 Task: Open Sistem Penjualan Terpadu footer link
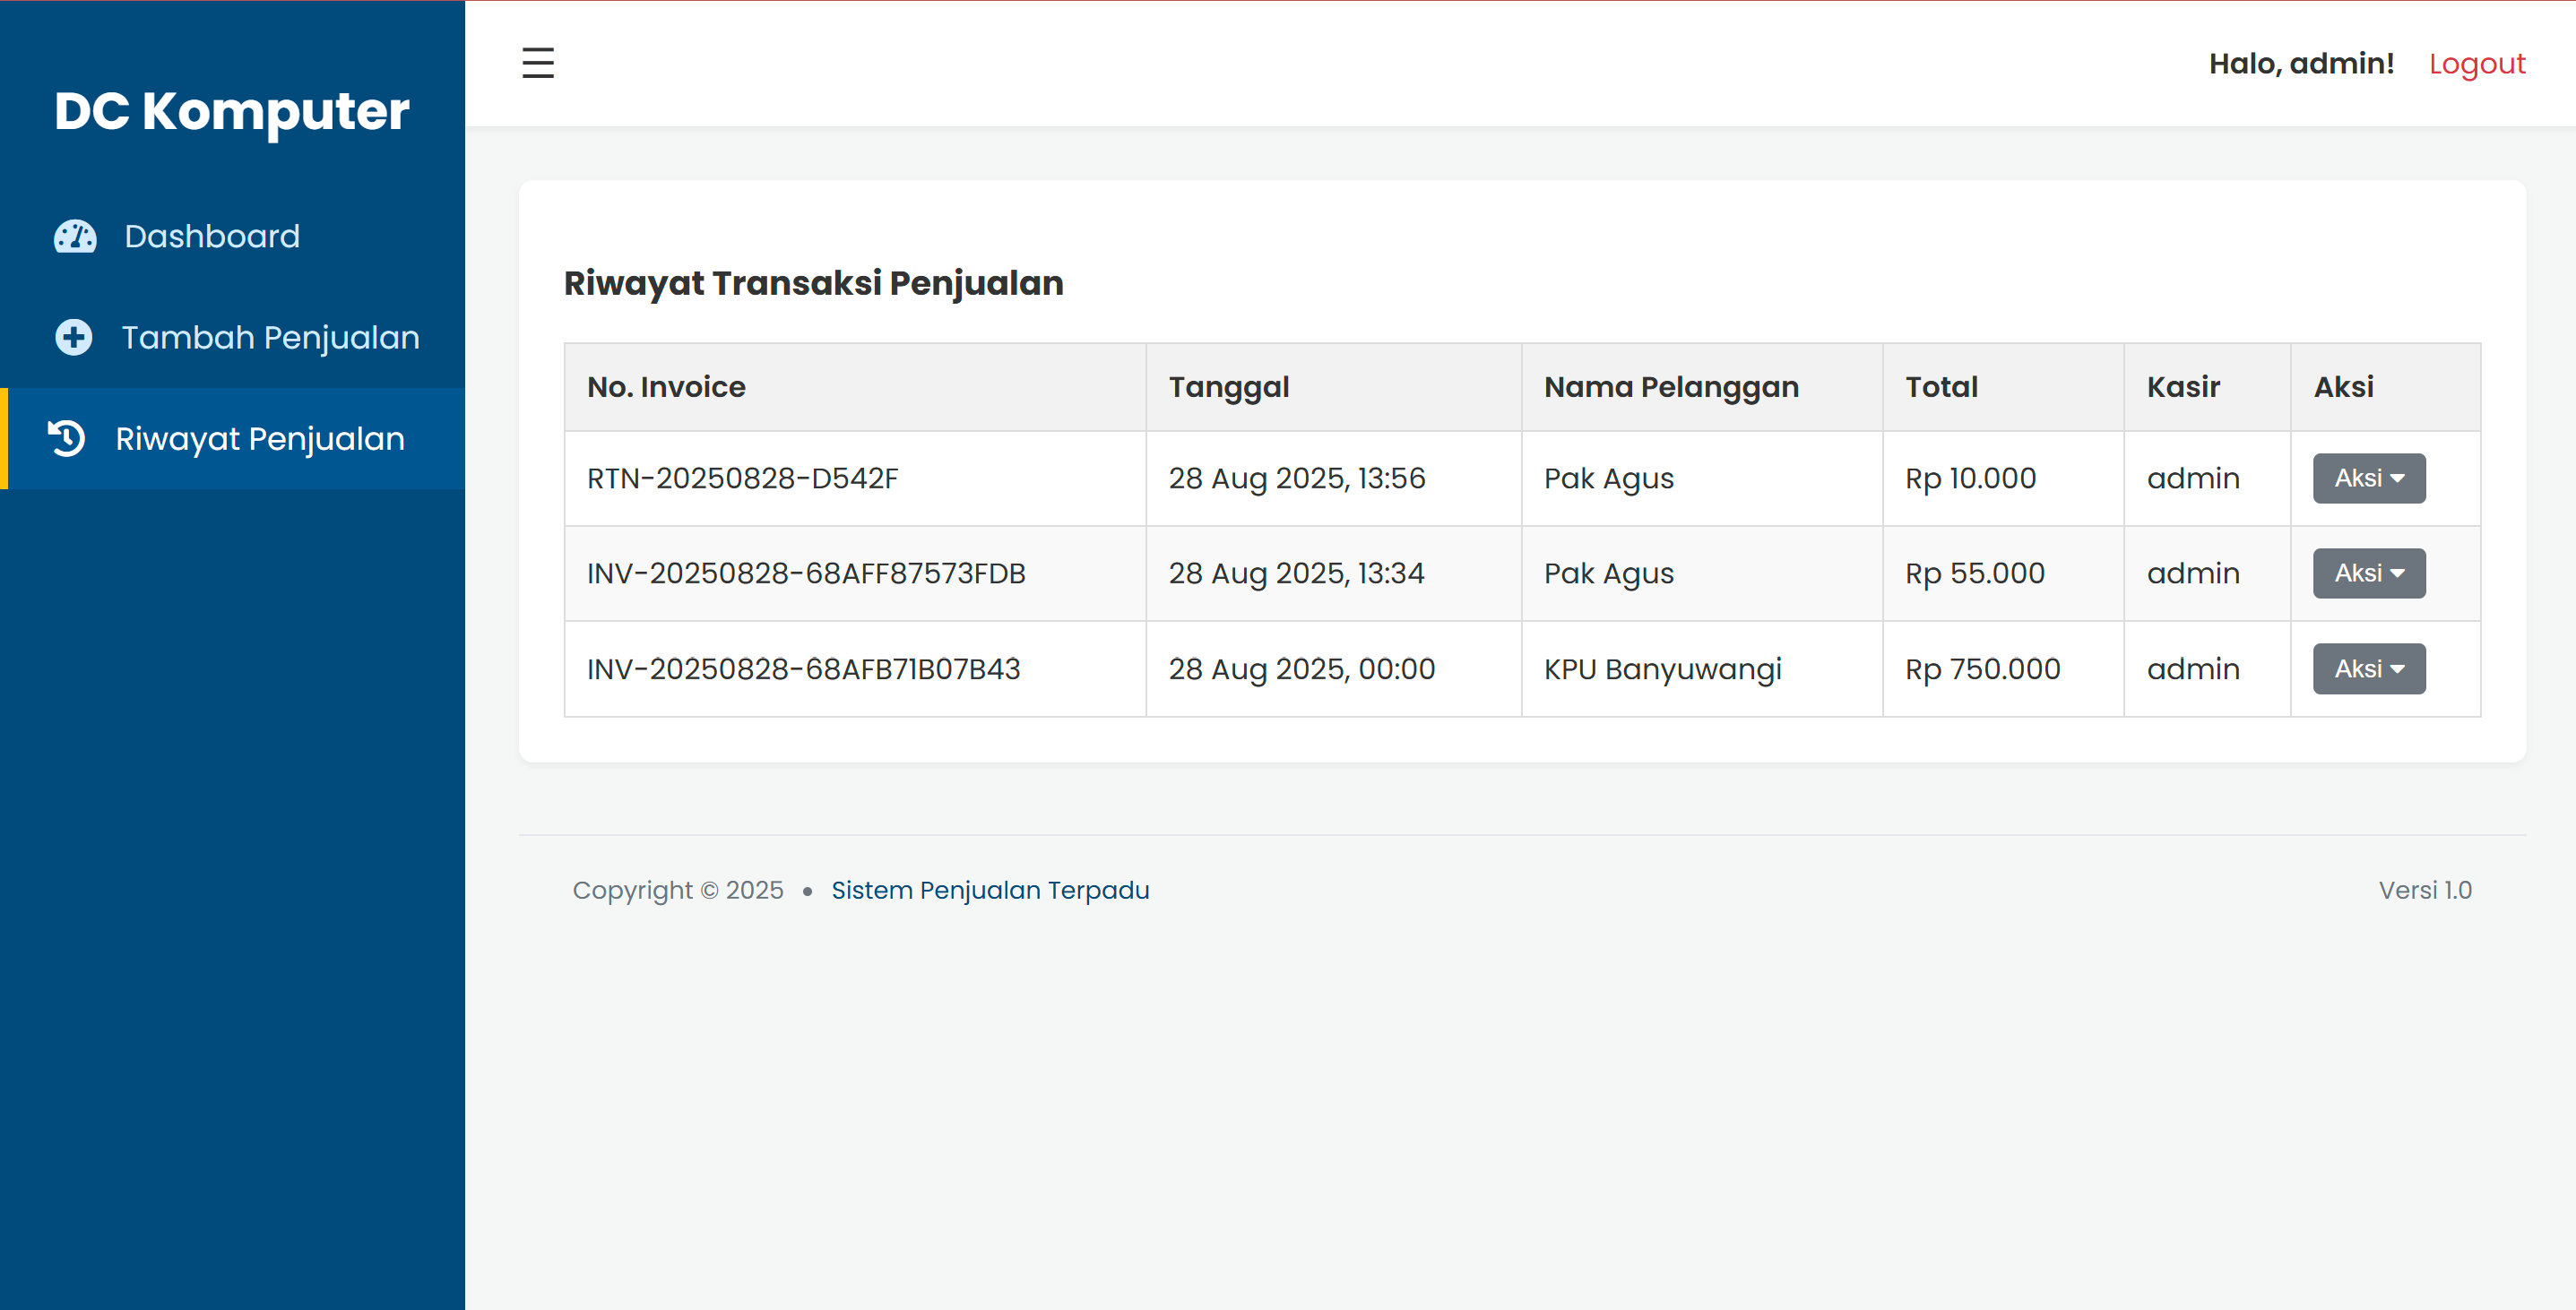click(990, 890)
